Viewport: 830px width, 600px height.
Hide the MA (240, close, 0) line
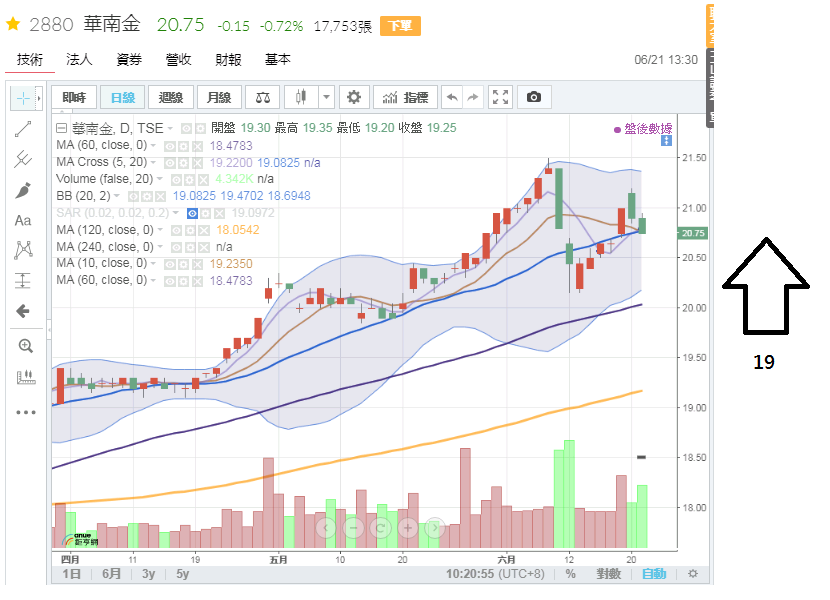(176, 247)
